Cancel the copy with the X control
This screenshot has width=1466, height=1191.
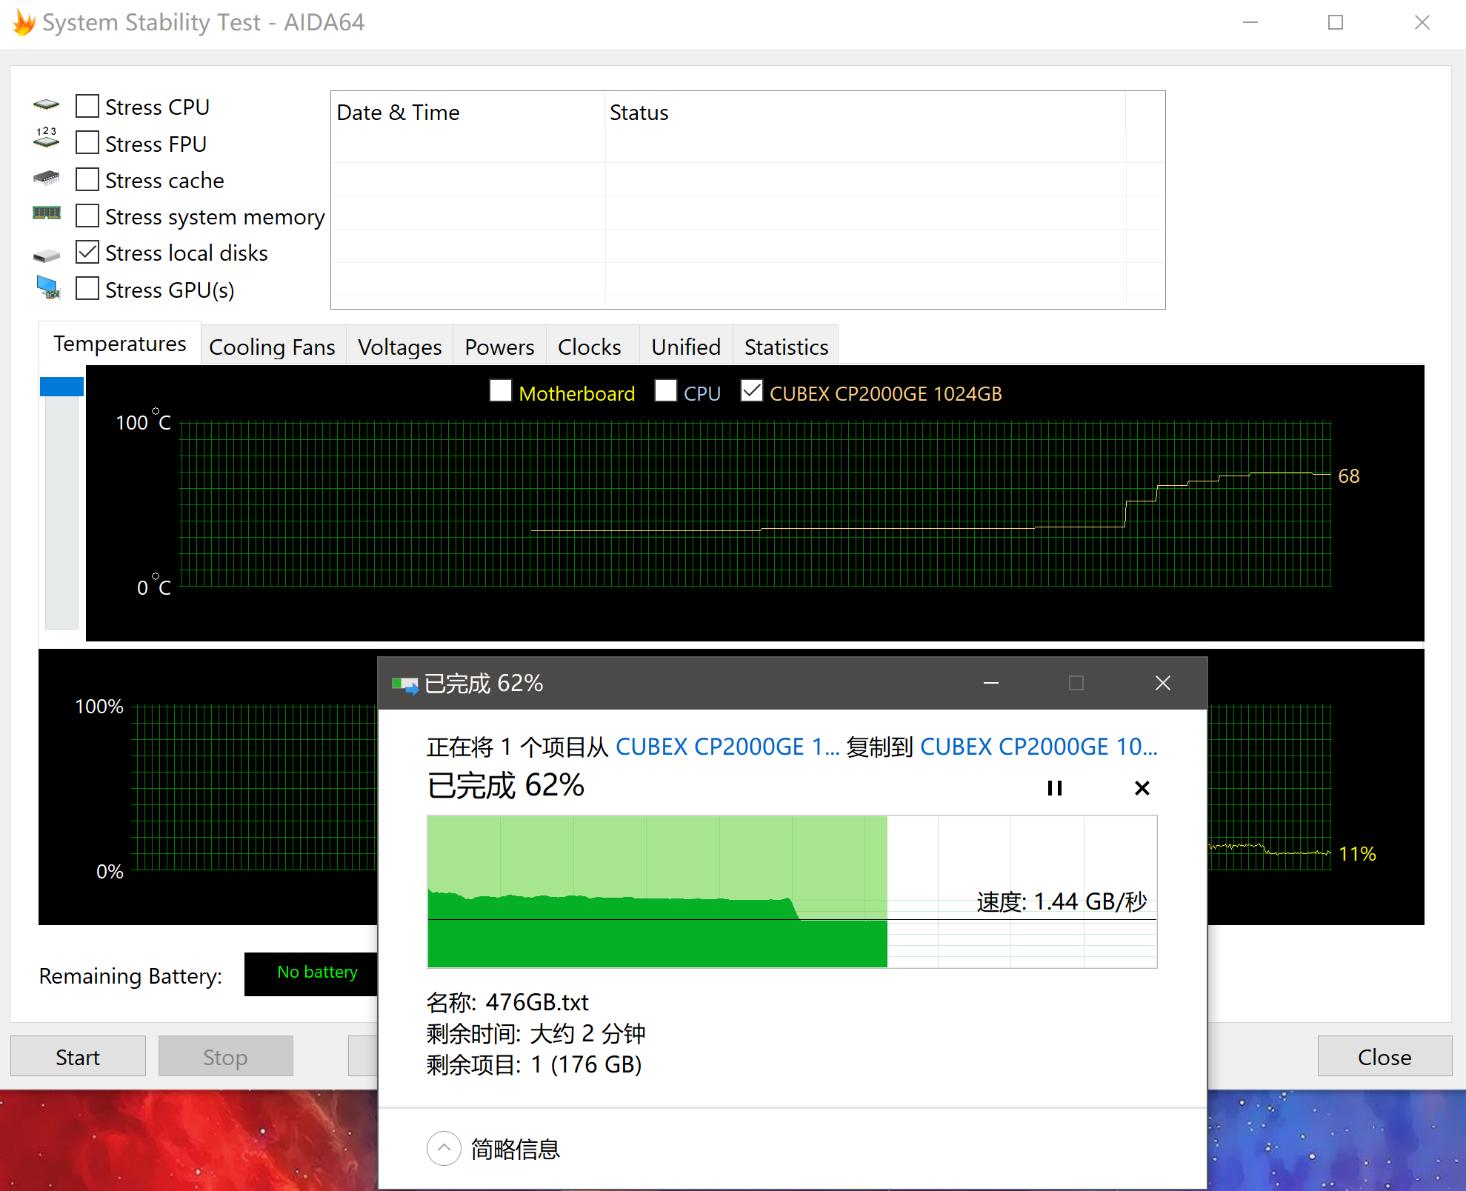[1142, 788]
